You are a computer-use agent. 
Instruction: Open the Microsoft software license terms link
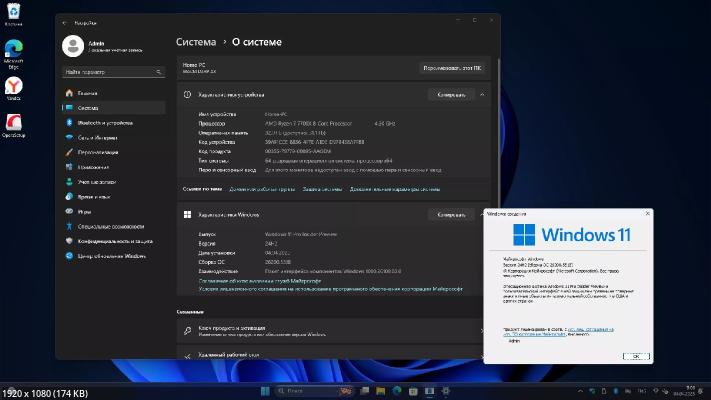coord(331,289)
